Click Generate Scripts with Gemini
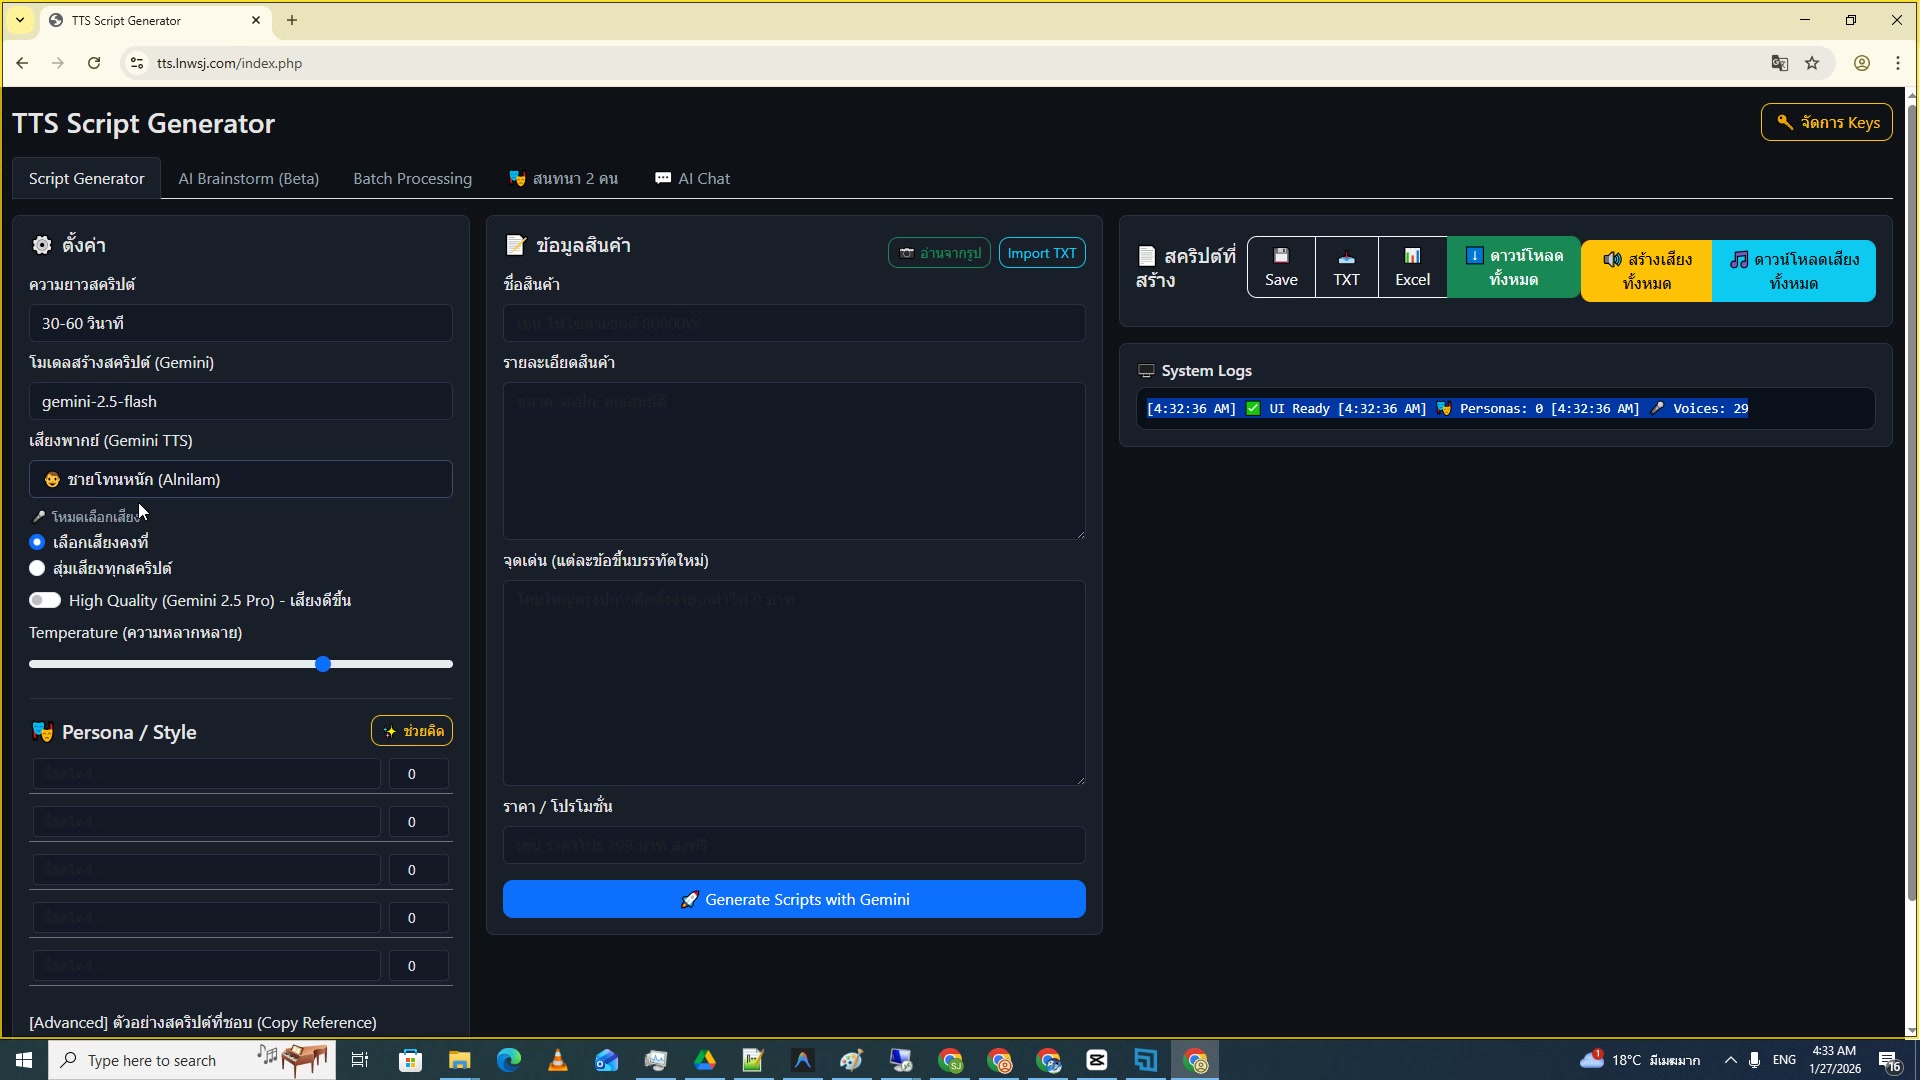The image size is (1920, 1080). click(793, 898)
